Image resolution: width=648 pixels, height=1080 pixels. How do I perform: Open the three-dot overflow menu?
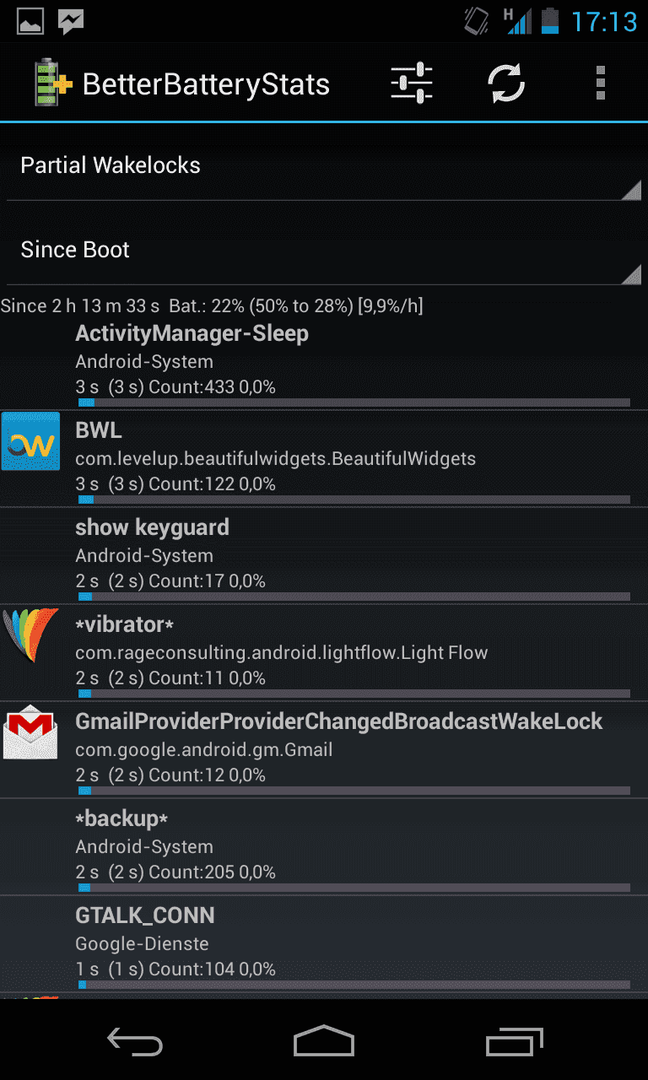600,83
